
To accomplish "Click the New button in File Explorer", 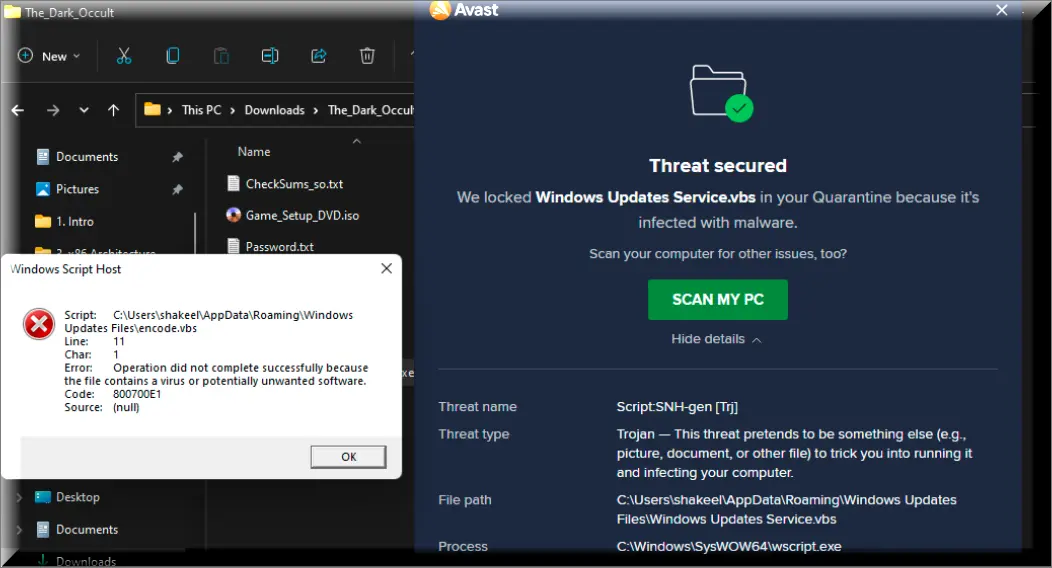I will coord(49,56).
